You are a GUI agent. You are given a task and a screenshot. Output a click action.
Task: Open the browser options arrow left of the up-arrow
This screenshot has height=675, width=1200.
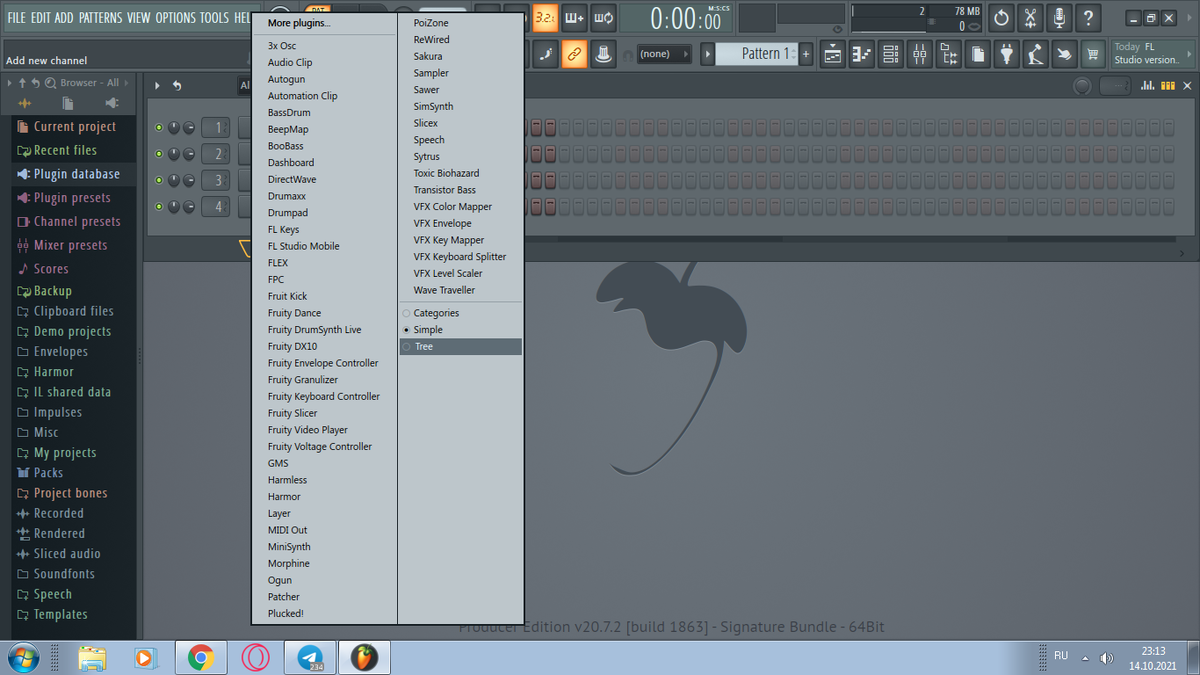10,83
